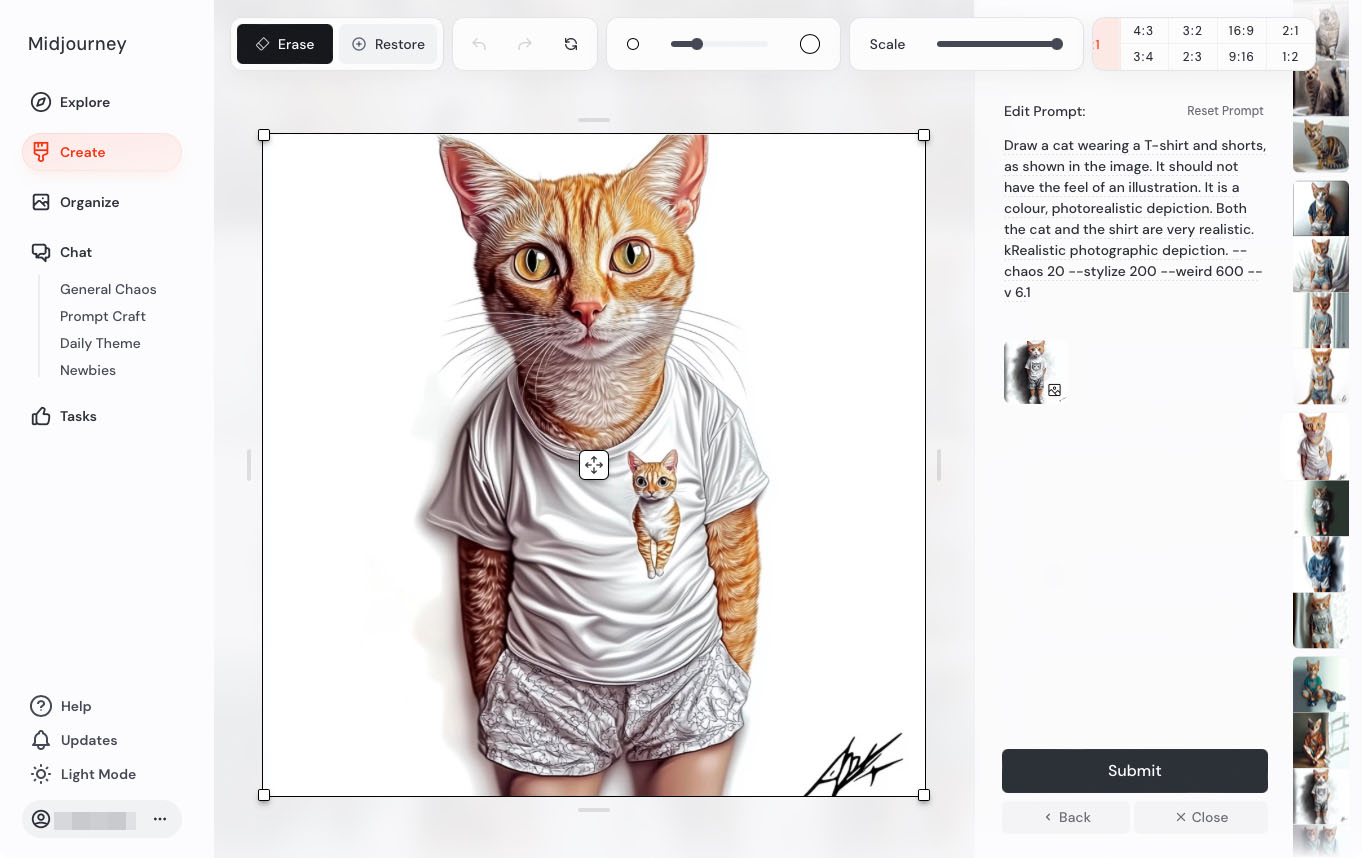This screenshot has width=1362, height=858.
Task: Click the left edge extend handle
Action: point(249,465)
